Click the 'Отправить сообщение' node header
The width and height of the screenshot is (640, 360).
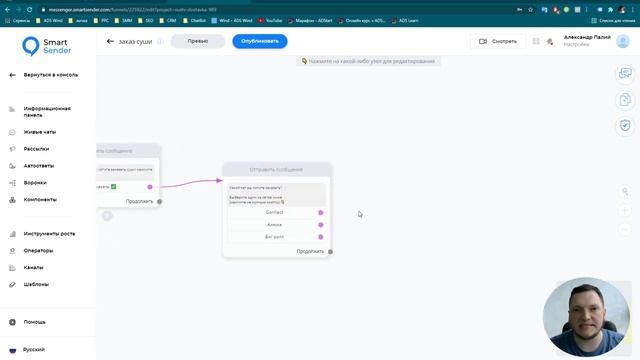(x=277, y=169)
